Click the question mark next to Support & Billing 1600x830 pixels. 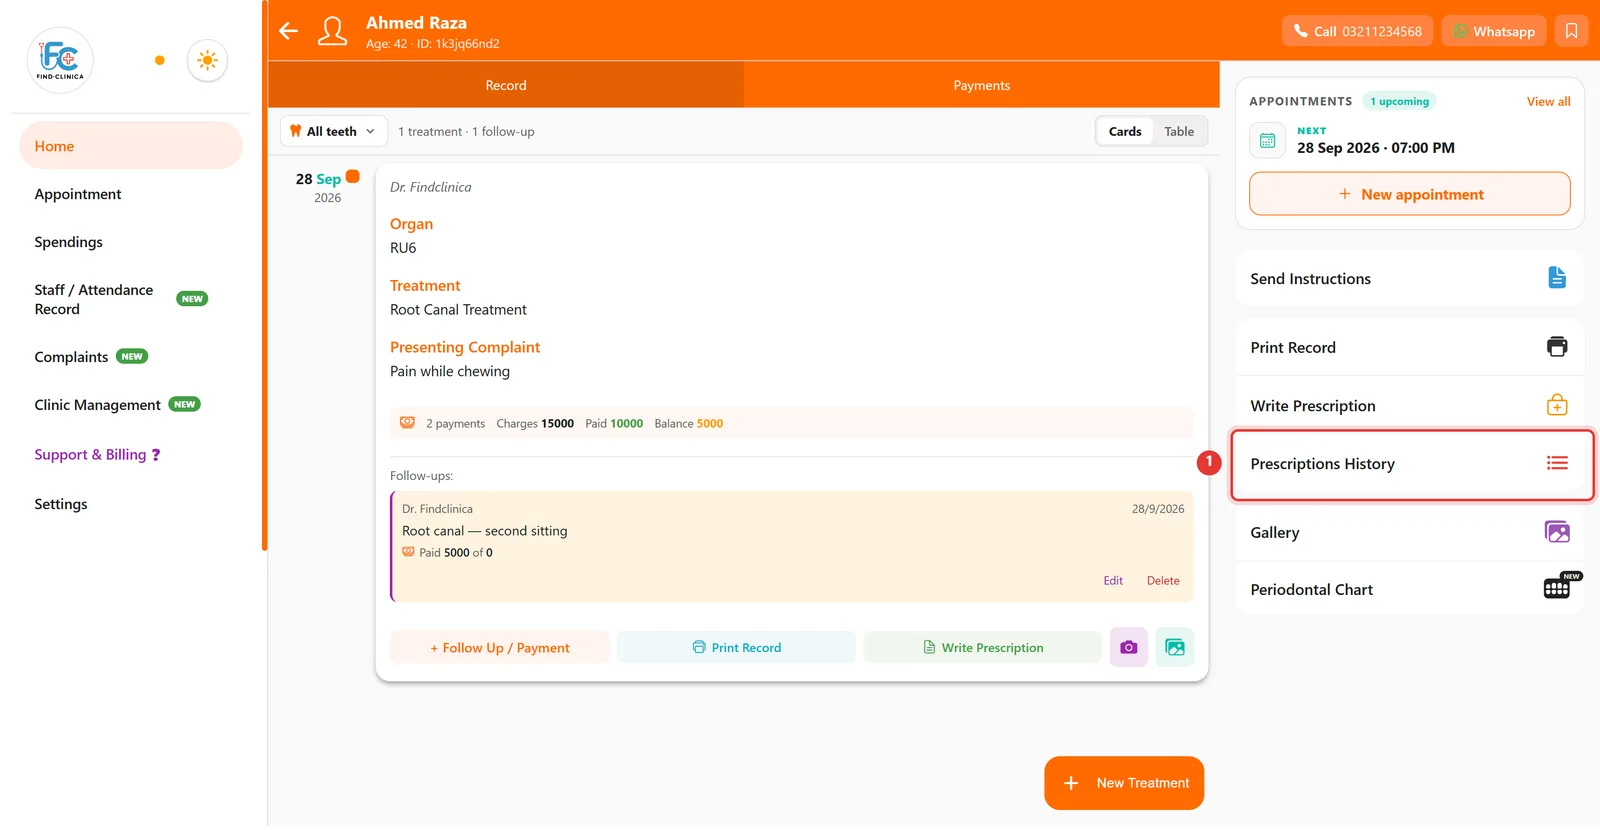(x=155, y=455)
